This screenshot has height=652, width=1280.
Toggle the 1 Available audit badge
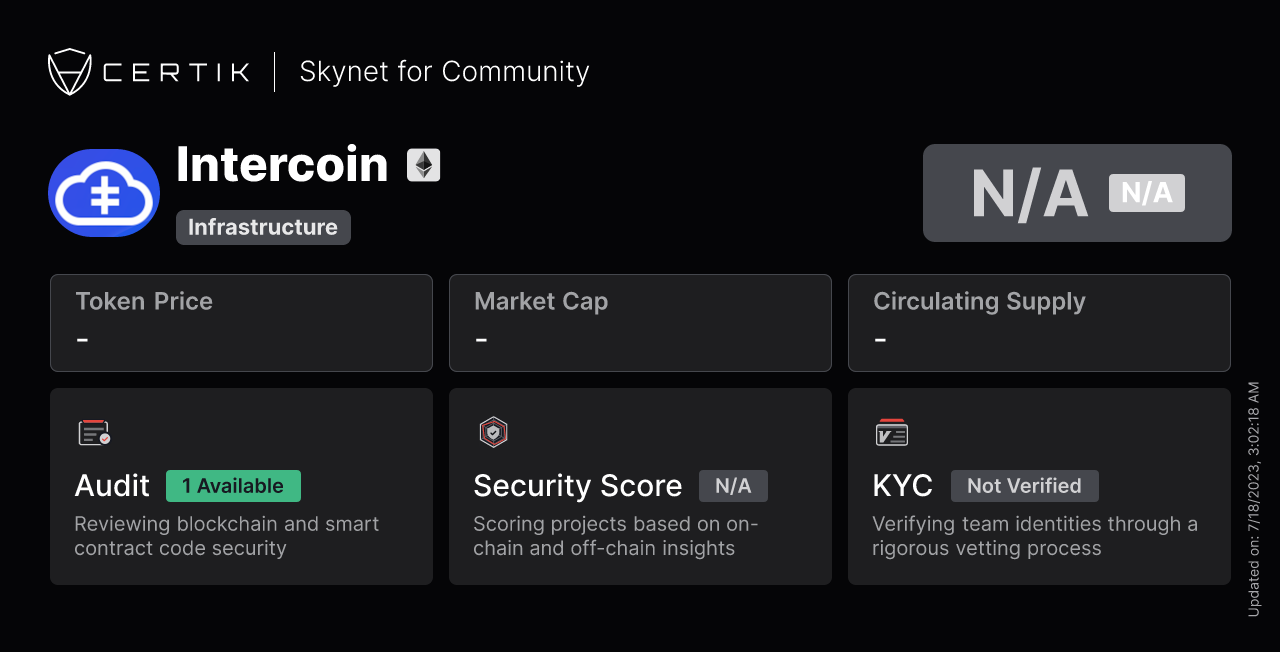(x=233, y=486)
